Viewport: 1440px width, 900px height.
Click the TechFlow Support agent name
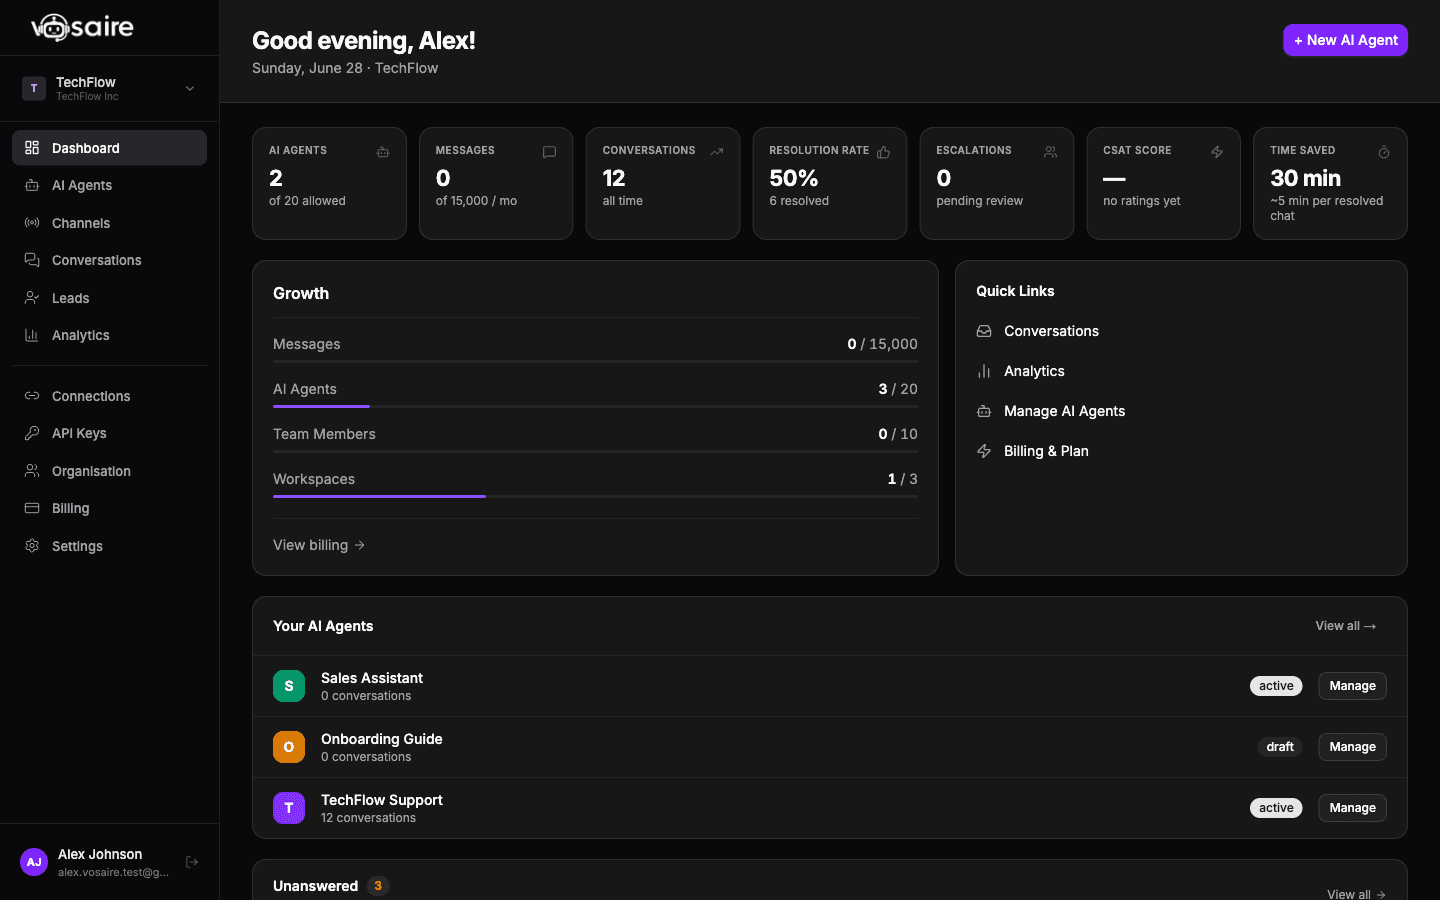[382, 800]
